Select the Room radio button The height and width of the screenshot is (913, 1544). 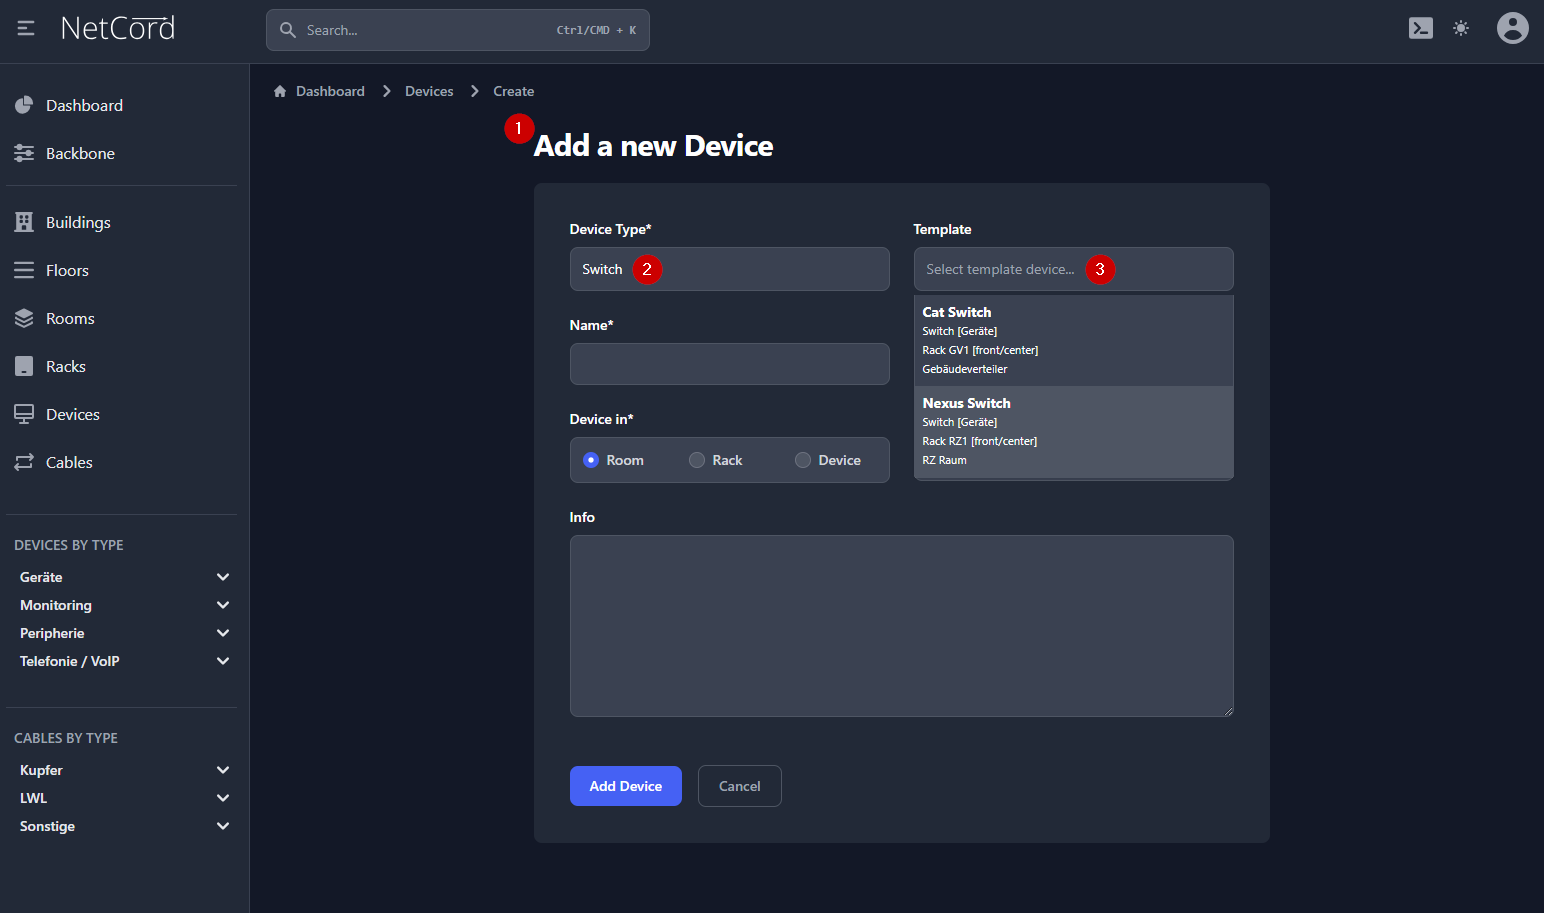pyautogui.click(x=591, y=460)
